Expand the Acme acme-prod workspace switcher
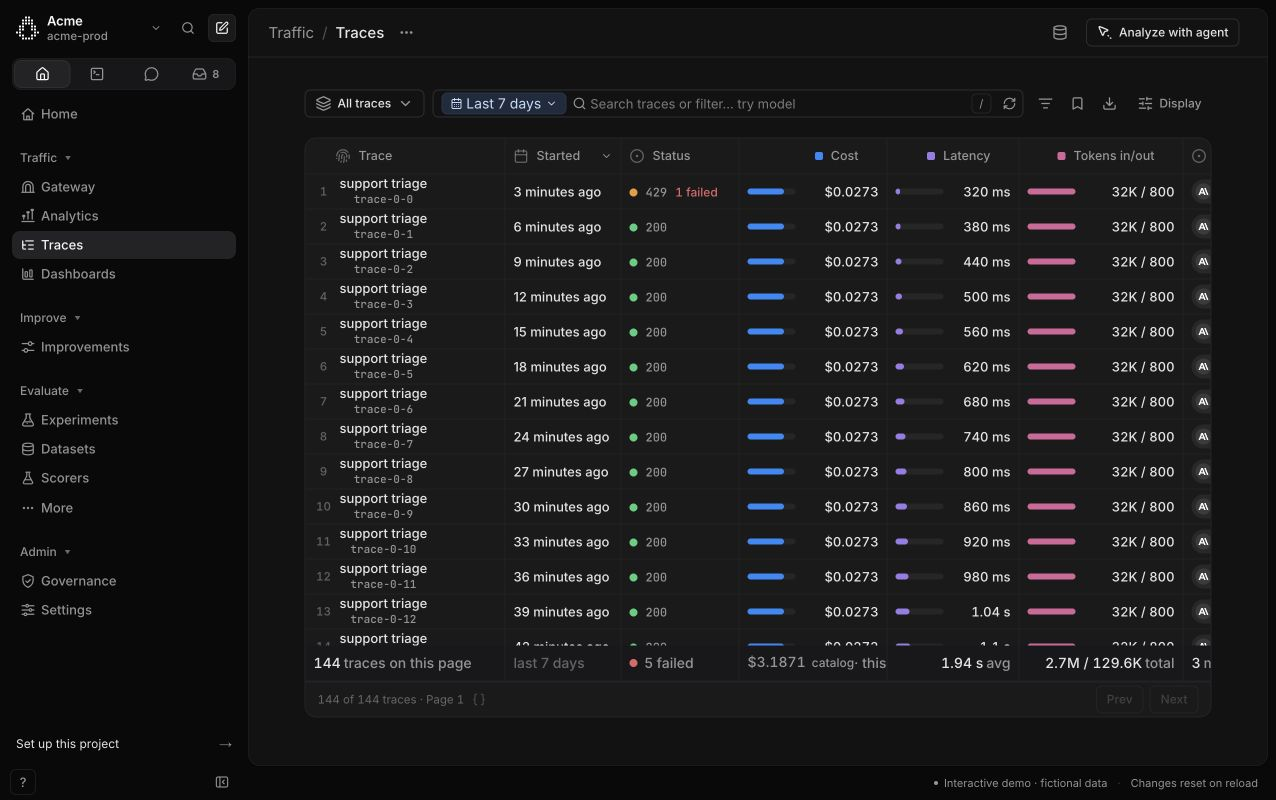This screenshot has height=800, width=1276. click(88, 28)
